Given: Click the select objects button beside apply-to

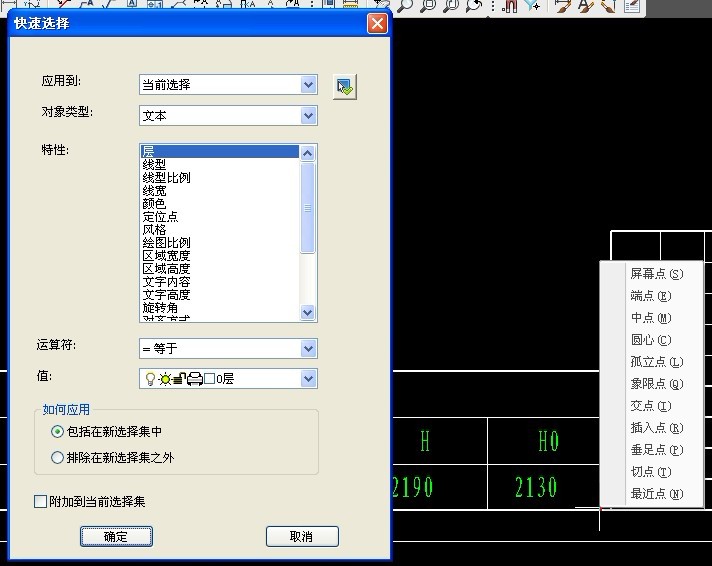Looking at the screenshot, I should coord(345,86).
